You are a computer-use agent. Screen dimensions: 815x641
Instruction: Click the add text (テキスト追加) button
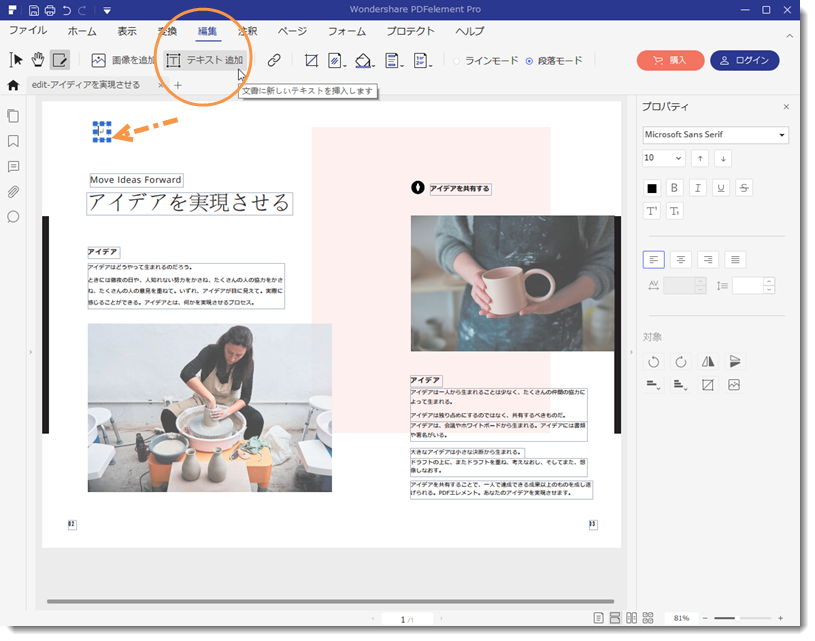click(x=205, y=60)
